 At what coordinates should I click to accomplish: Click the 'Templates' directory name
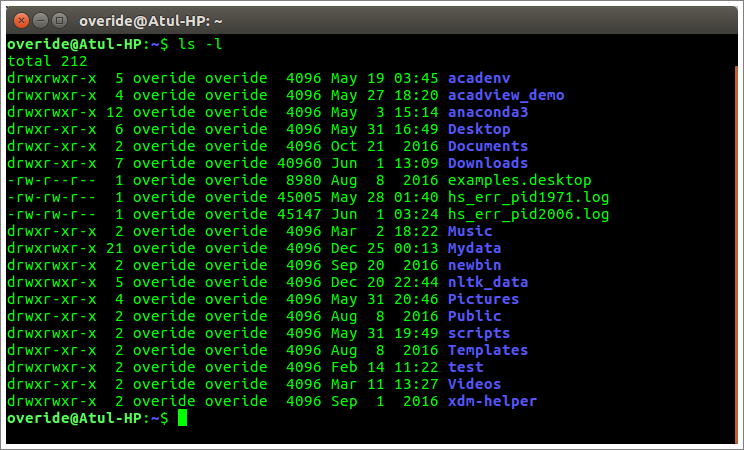click(x=488, y=350)
